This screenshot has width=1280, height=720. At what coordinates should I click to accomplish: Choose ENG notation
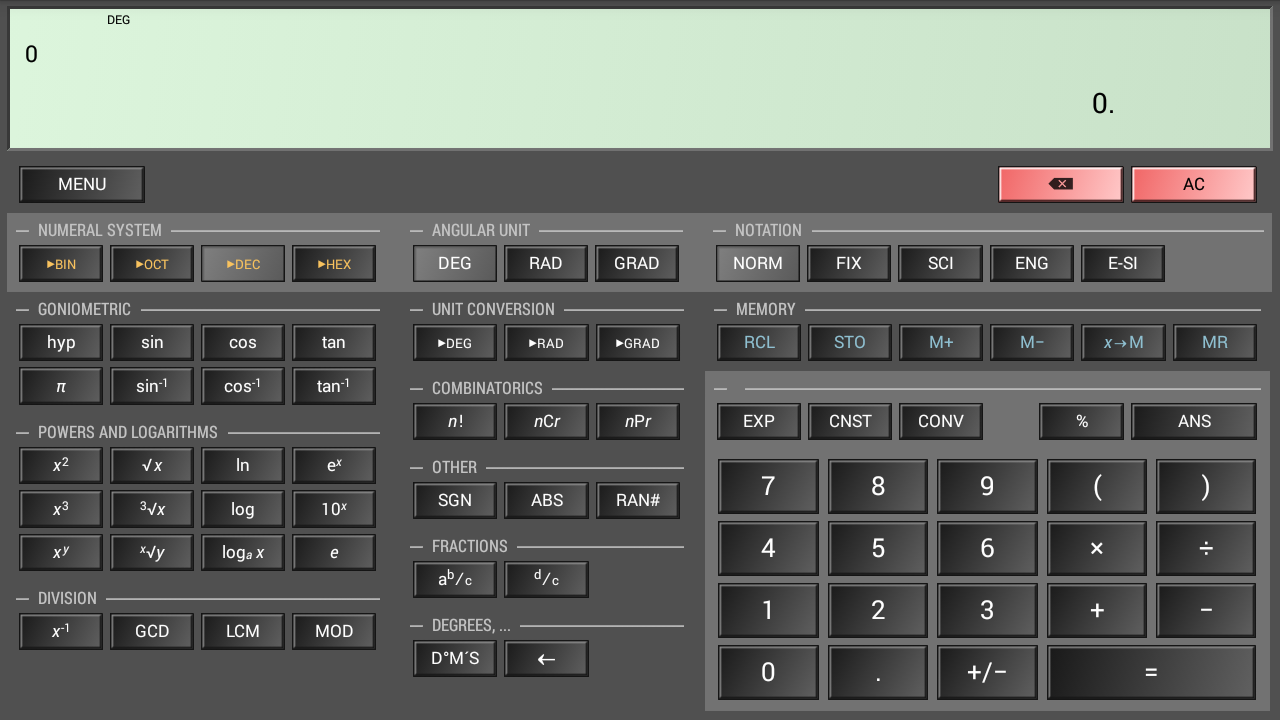[x=1031, y=264]
